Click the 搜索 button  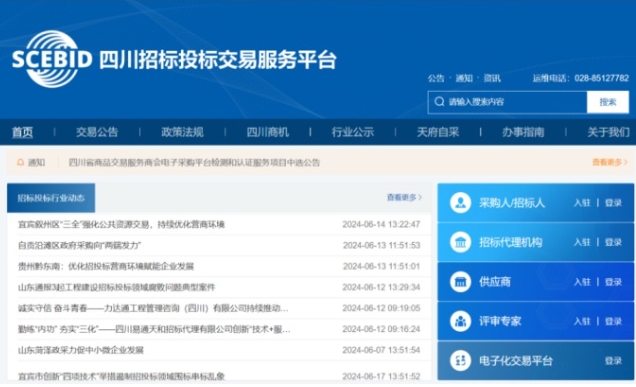[608, 102]
